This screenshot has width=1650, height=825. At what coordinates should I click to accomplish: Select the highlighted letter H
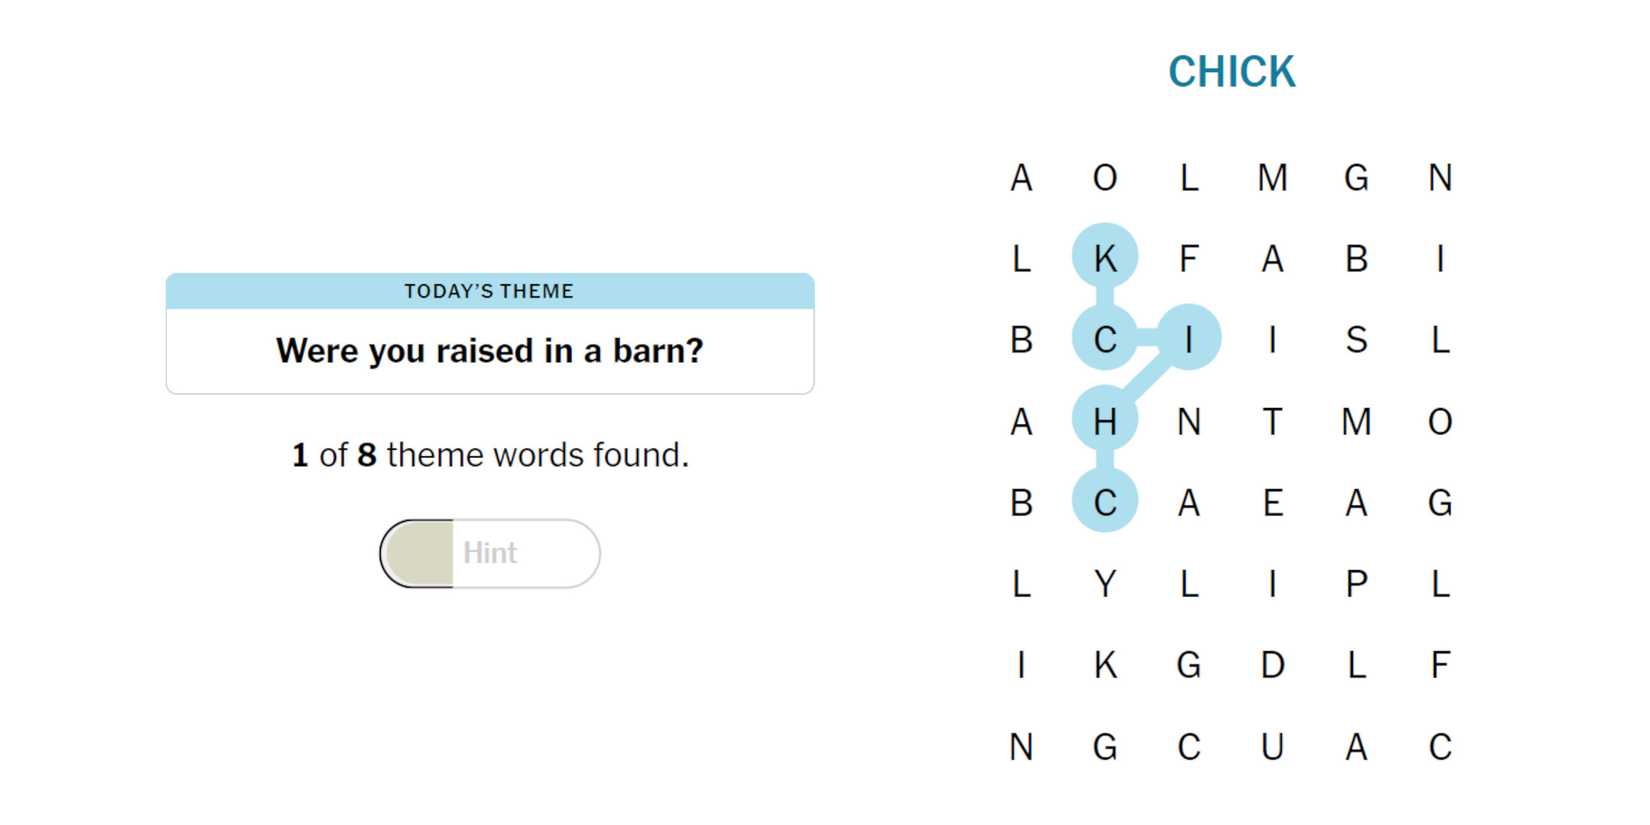tap(1104, 421)
